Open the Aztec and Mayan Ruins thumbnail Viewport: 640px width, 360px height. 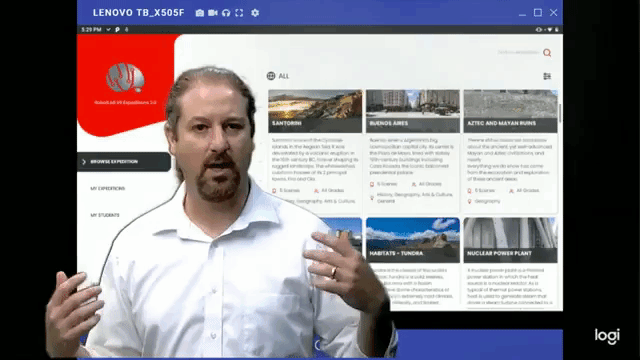tap(510, 111)
